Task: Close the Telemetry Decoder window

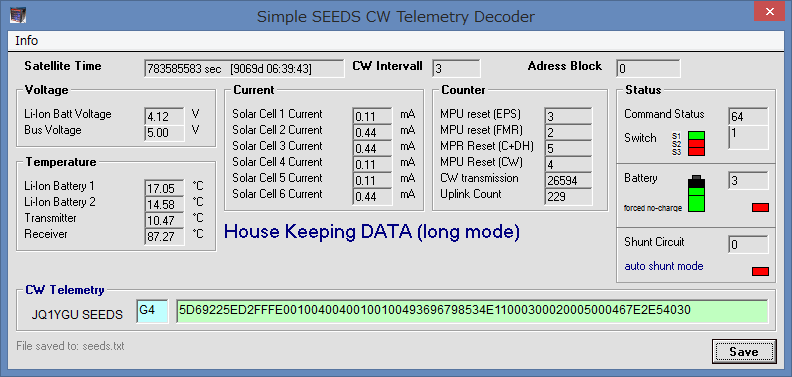Action: click(769, 11)
